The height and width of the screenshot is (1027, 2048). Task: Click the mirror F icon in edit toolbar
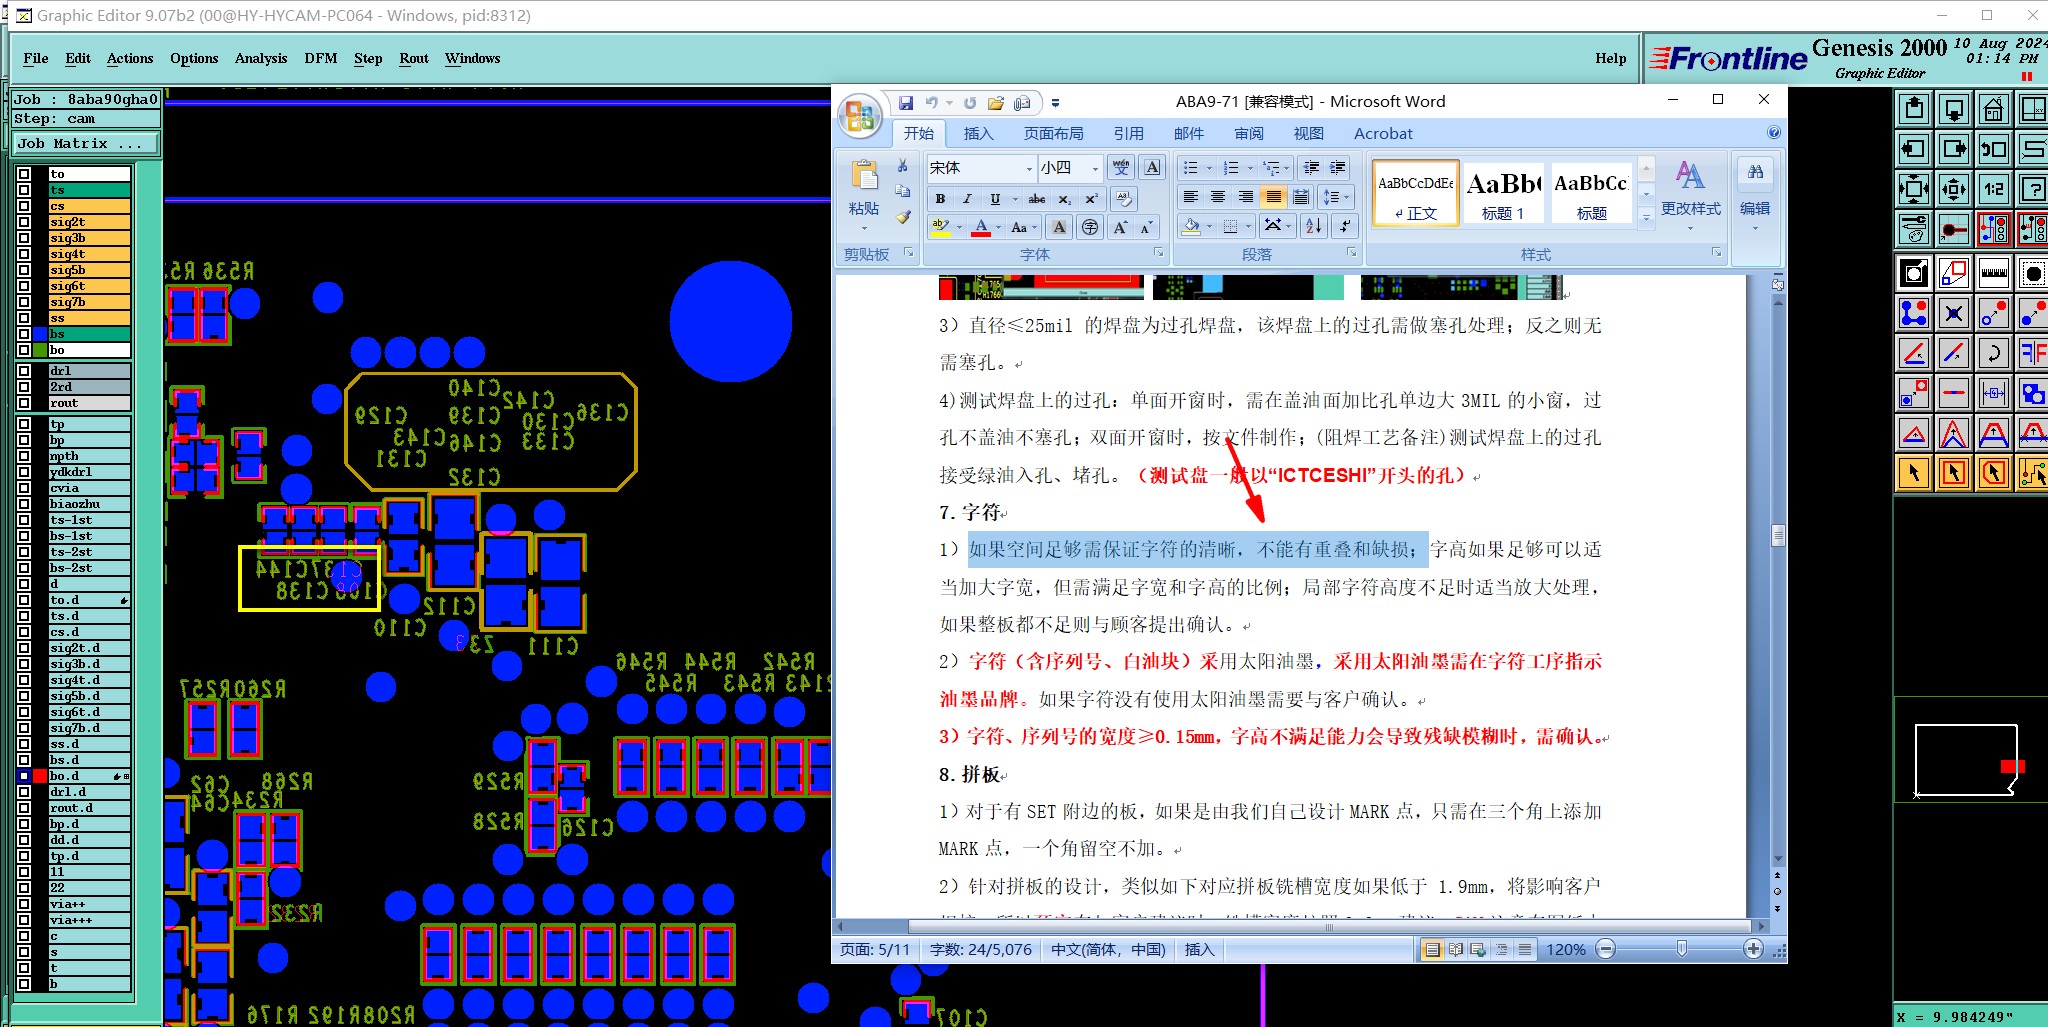point(2033,353)
